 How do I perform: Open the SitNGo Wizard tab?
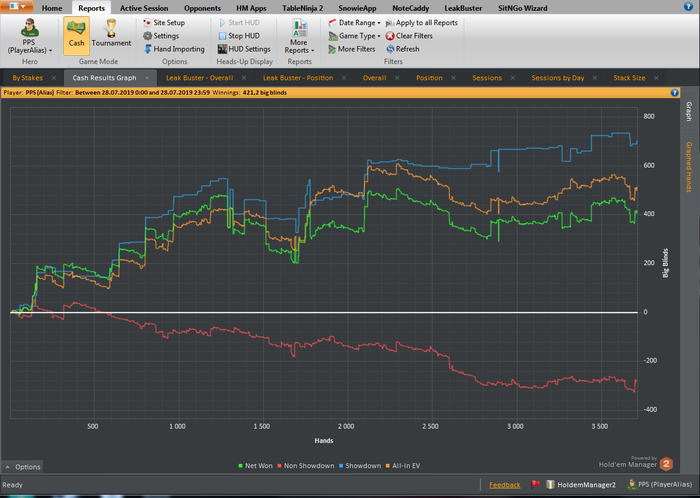pyautogui.click(x=522, y=8)
